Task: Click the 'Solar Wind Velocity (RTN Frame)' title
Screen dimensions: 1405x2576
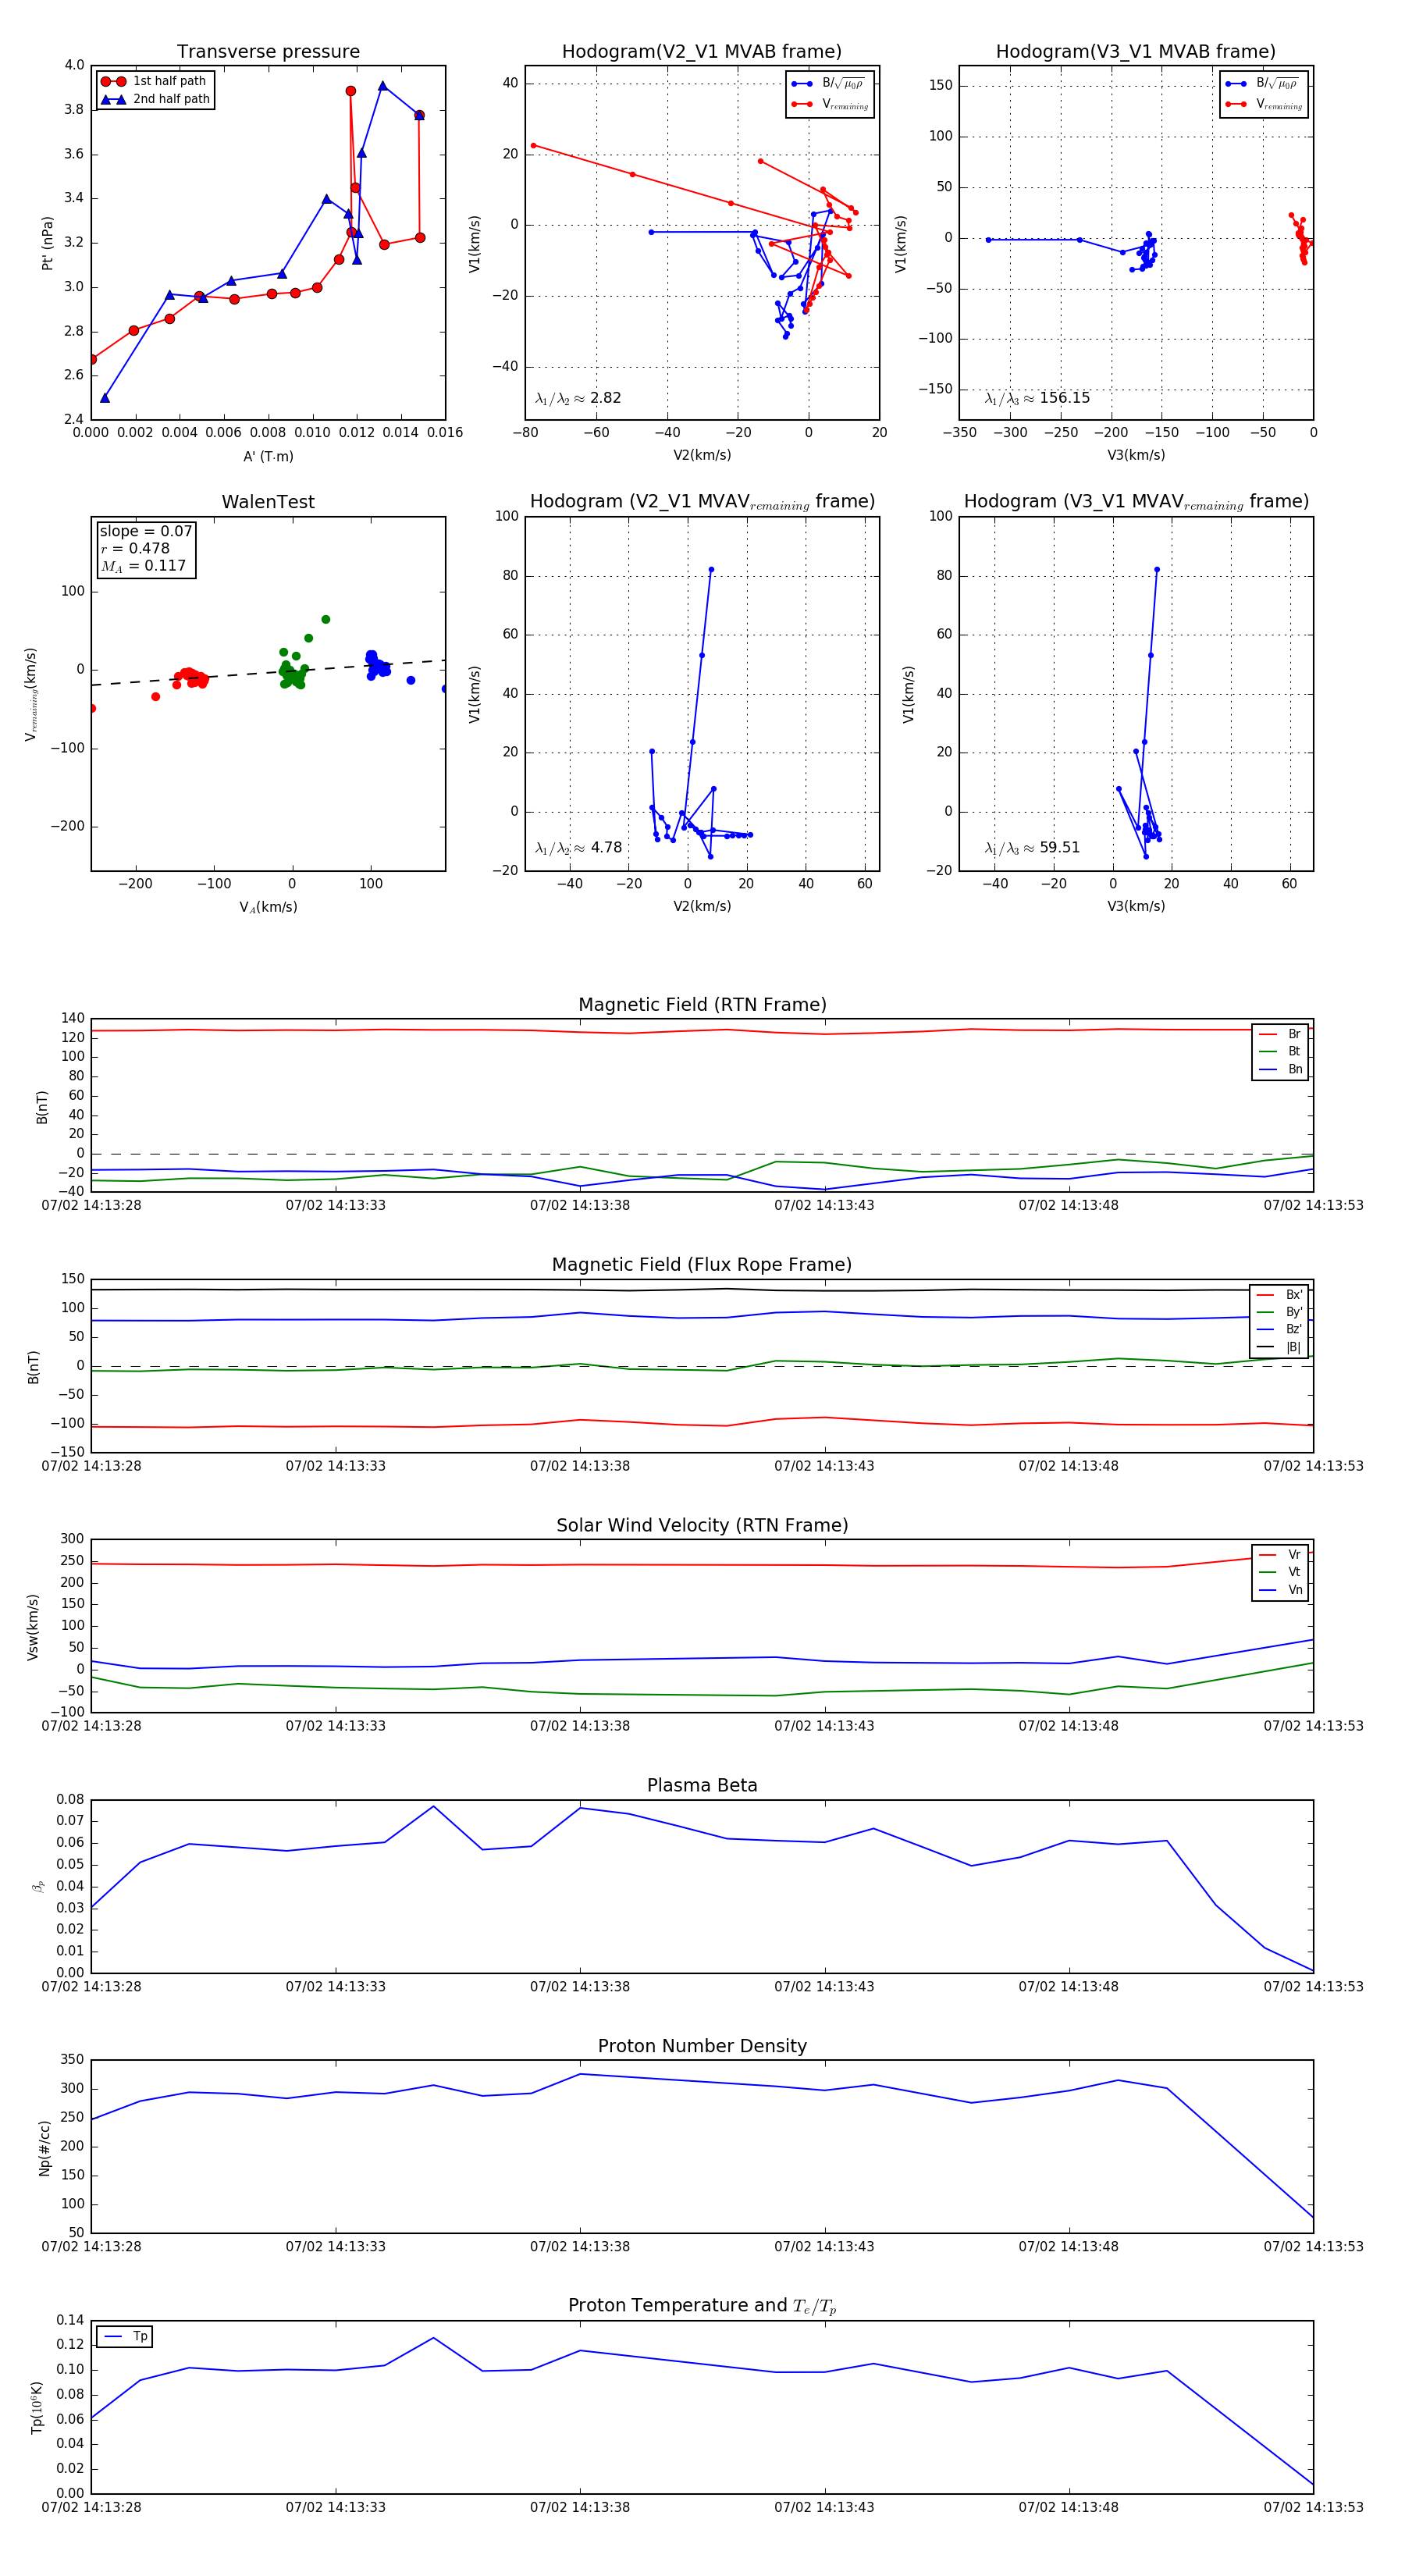Action: coord(702,1525)
